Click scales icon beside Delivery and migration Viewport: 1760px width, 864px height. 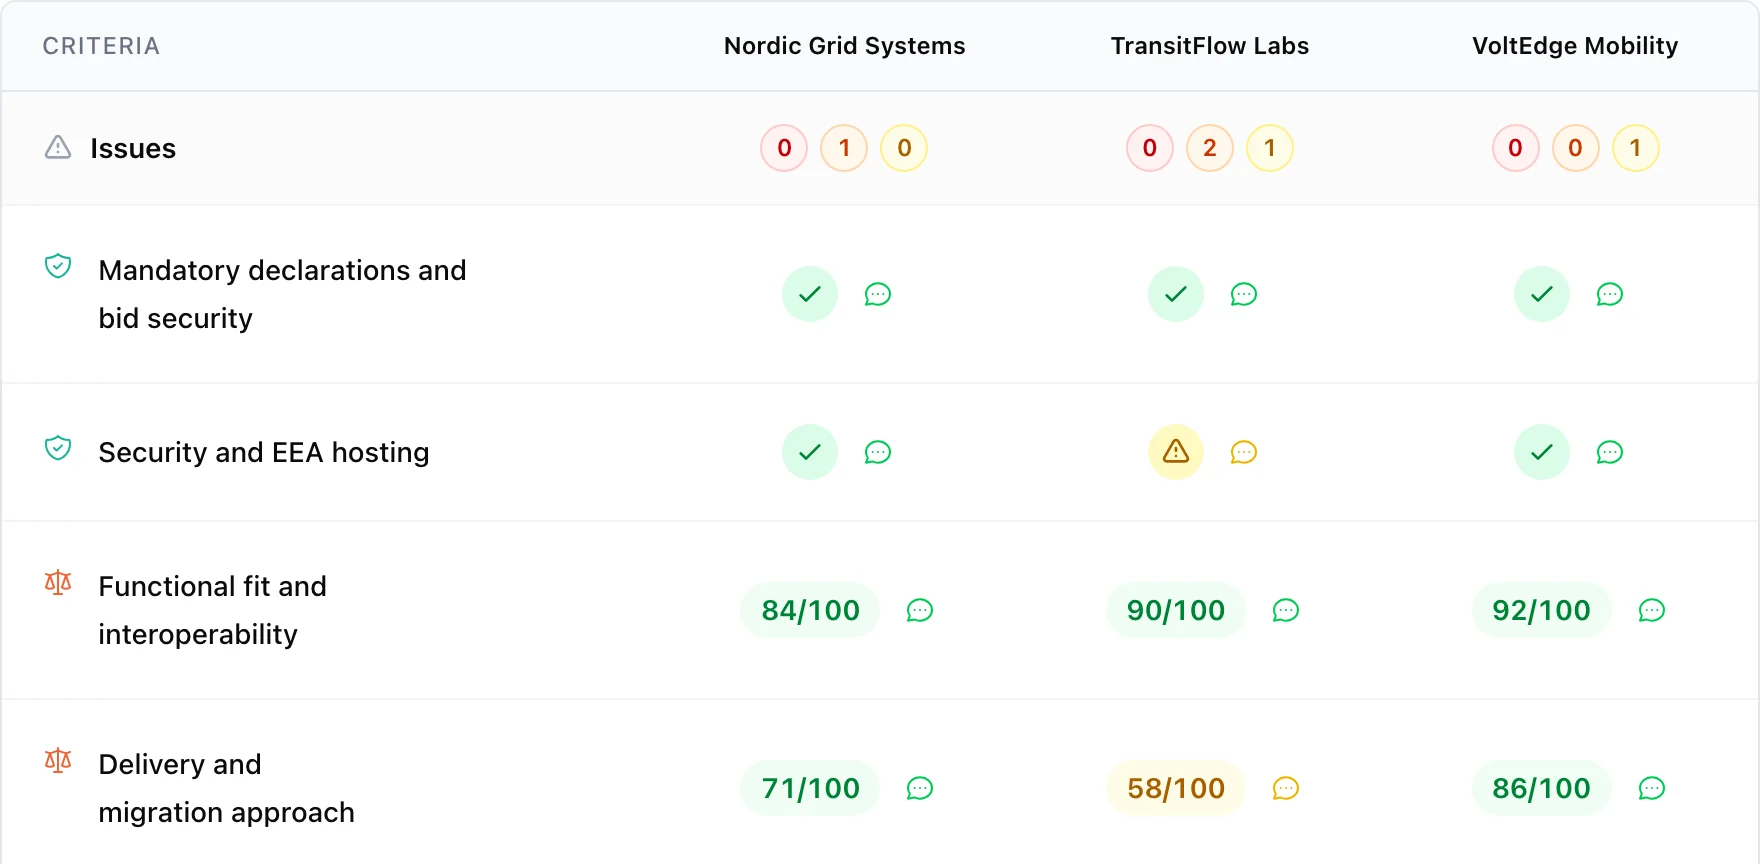click(58, 760)
